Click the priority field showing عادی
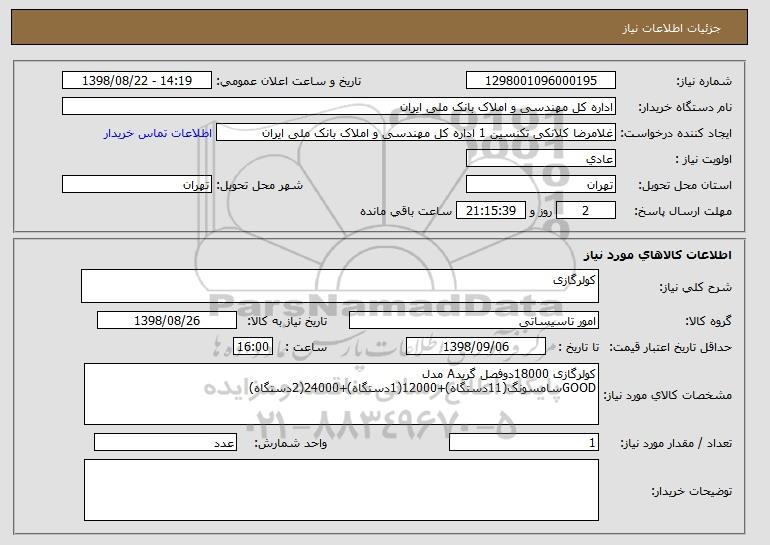The height and width of the screenshot is (545, 770). coord(541,159)
